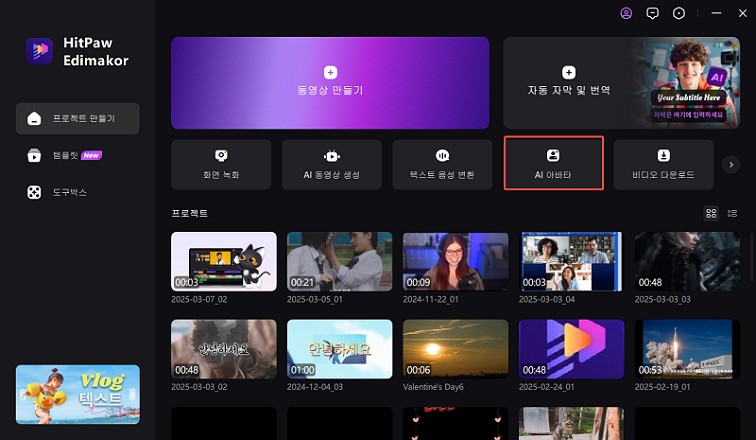This screenshot has height=440, width=756.
Task: Expand more tools with right arrow chevron
Action: click(x=731, y=164)
